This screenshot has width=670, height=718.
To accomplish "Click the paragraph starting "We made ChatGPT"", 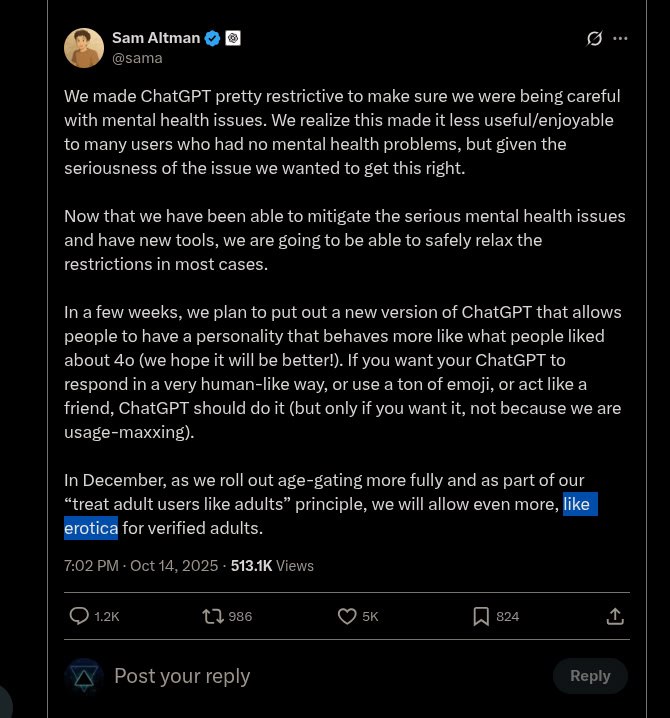I will 340,132.
